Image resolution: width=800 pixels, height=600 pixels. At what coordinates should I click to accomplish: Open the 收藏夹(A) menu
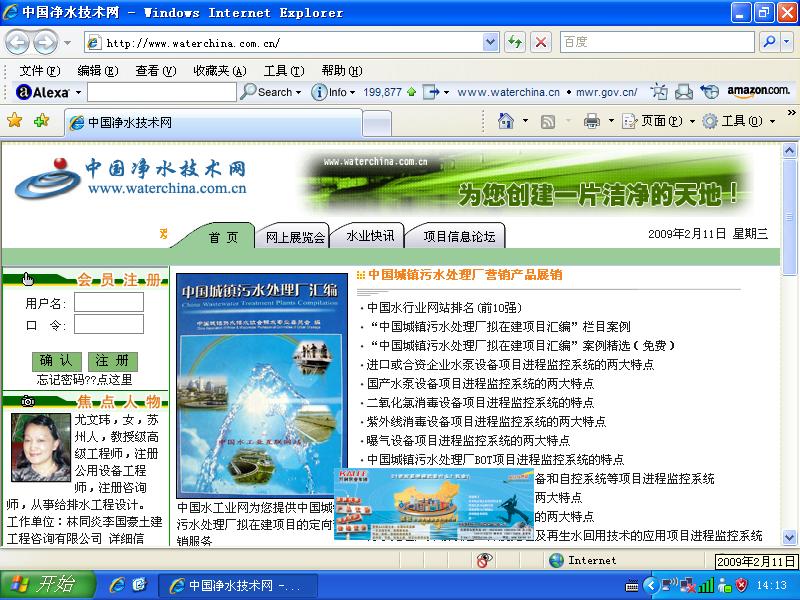(220, 70)
